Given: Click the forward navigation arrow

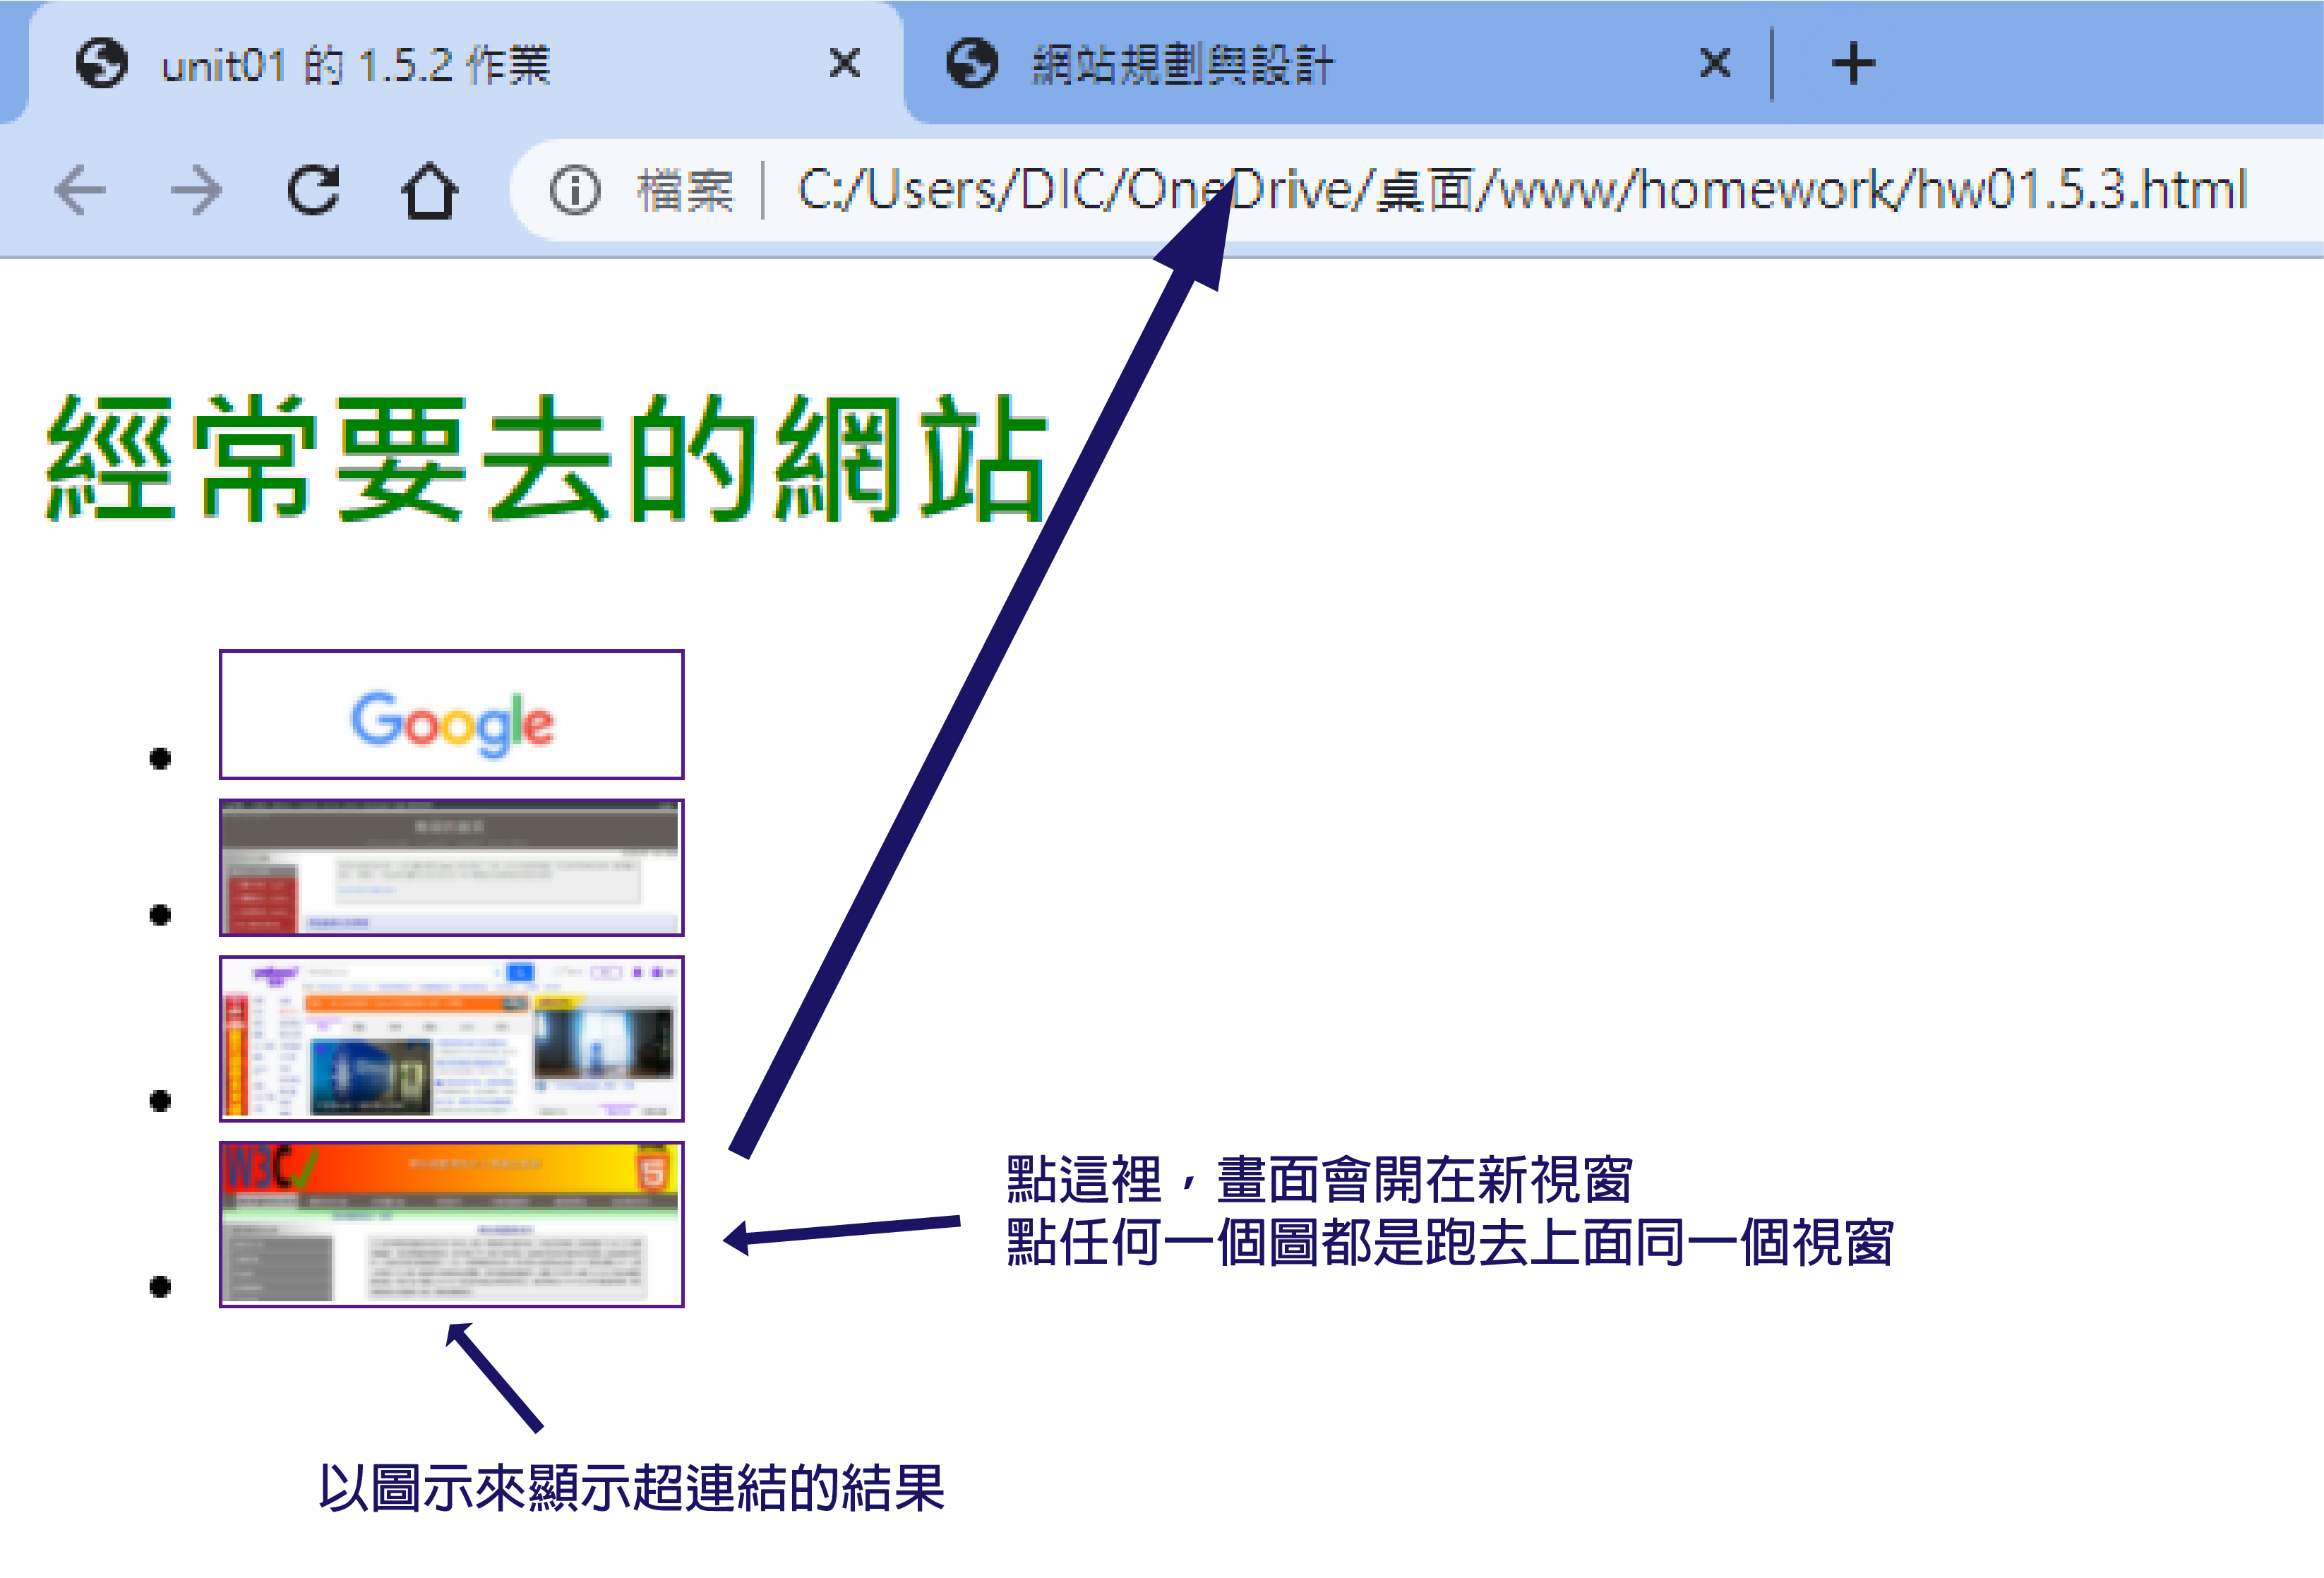Looking at the screenshot, I should click(x=196, y=190).
